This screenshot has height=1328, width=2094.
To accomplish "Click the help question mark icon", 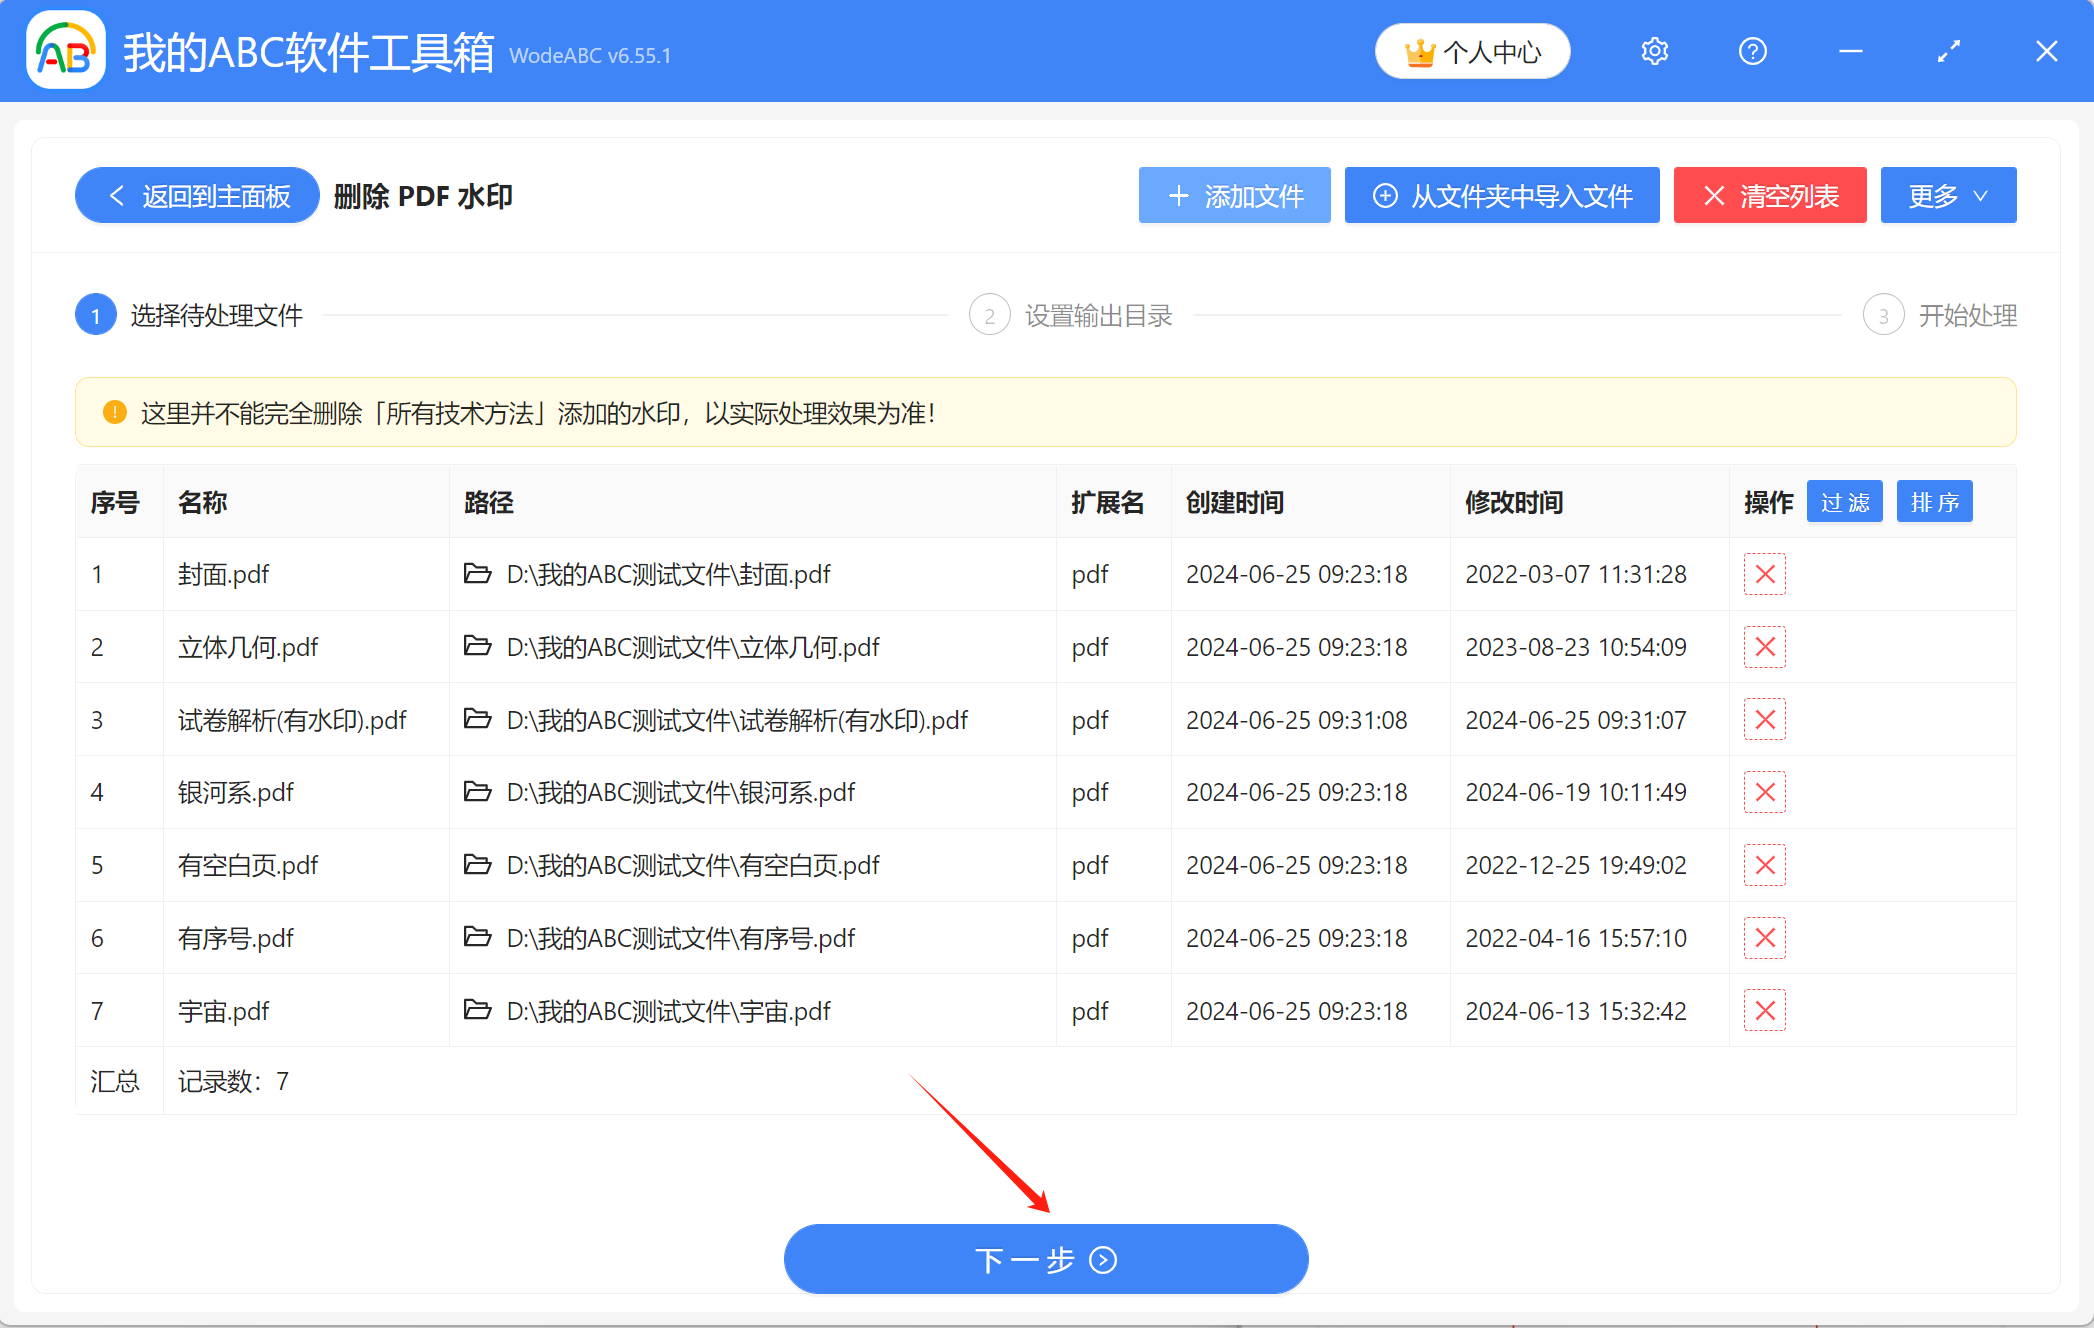I will tap(1752, 51).
